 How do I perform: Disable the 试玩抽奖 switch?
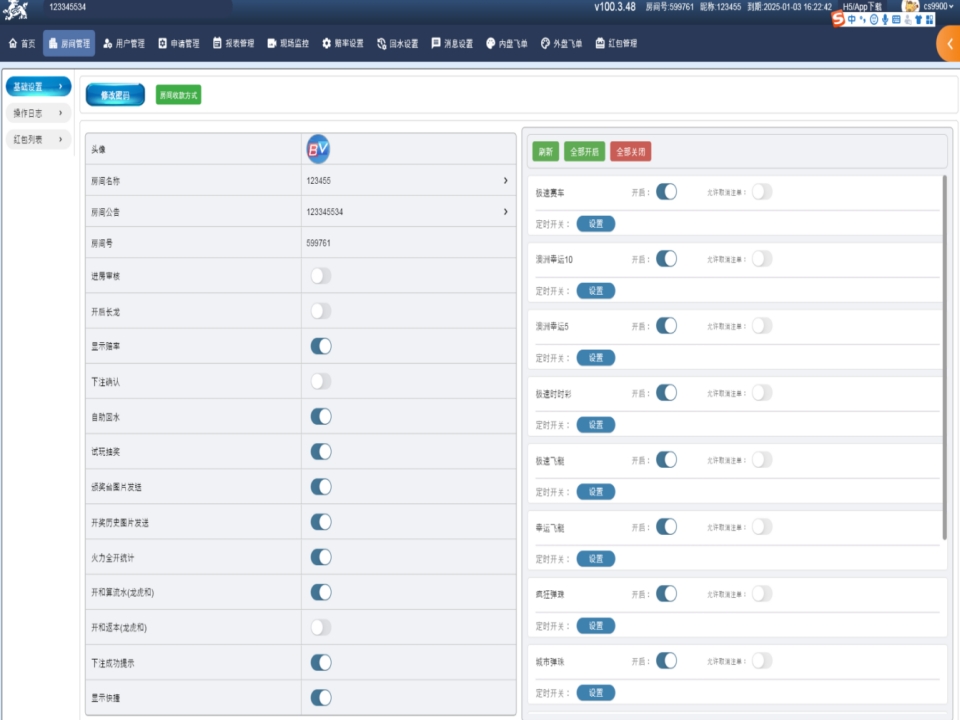(321, 452)
